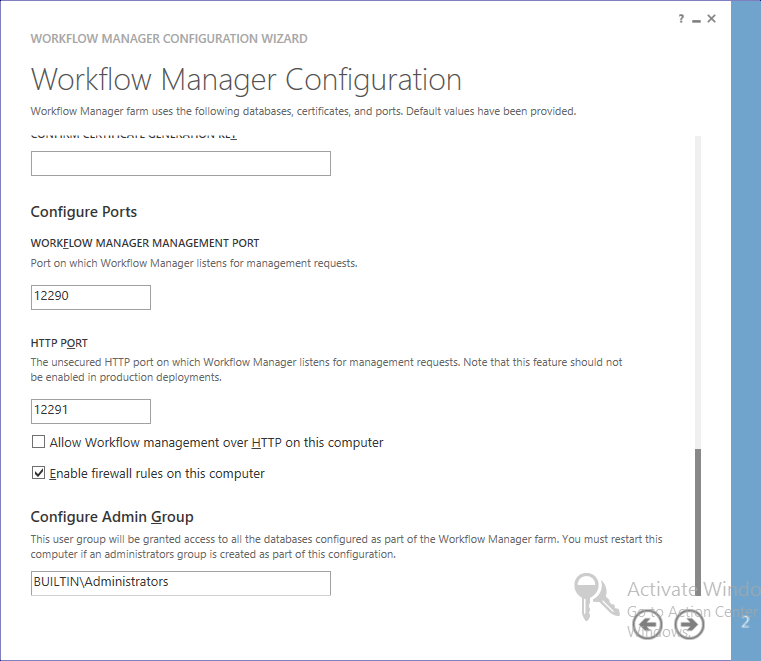761x661 pixels.
Task: Click the HTTP Port label
Action: [59, 343]
